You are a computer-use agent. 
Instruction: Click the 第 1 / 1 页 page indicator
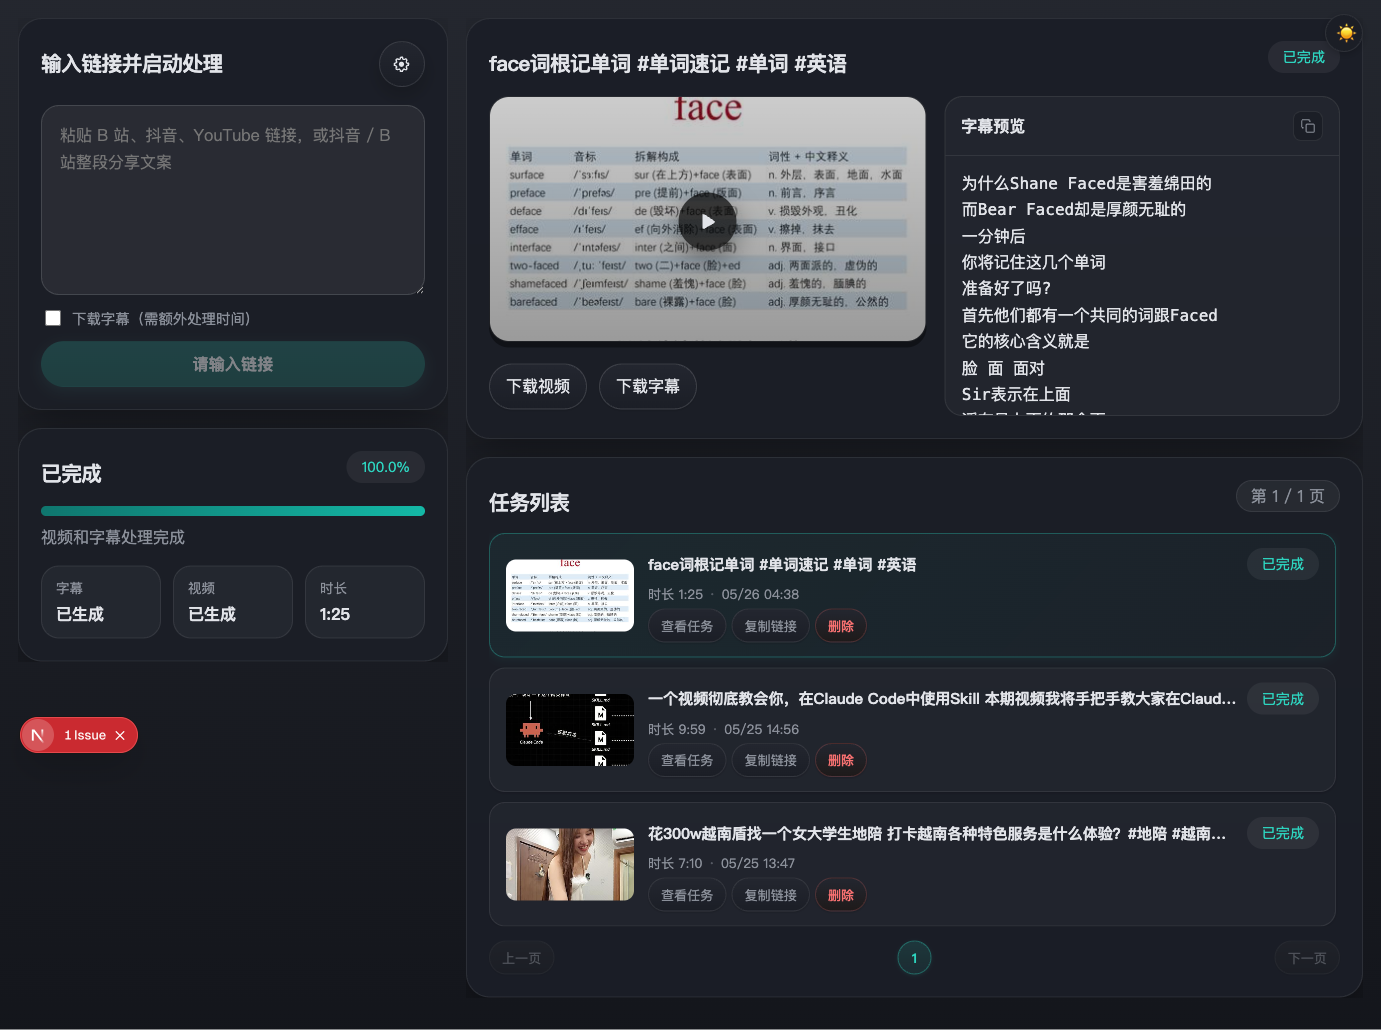click(x=1288, y=496)
